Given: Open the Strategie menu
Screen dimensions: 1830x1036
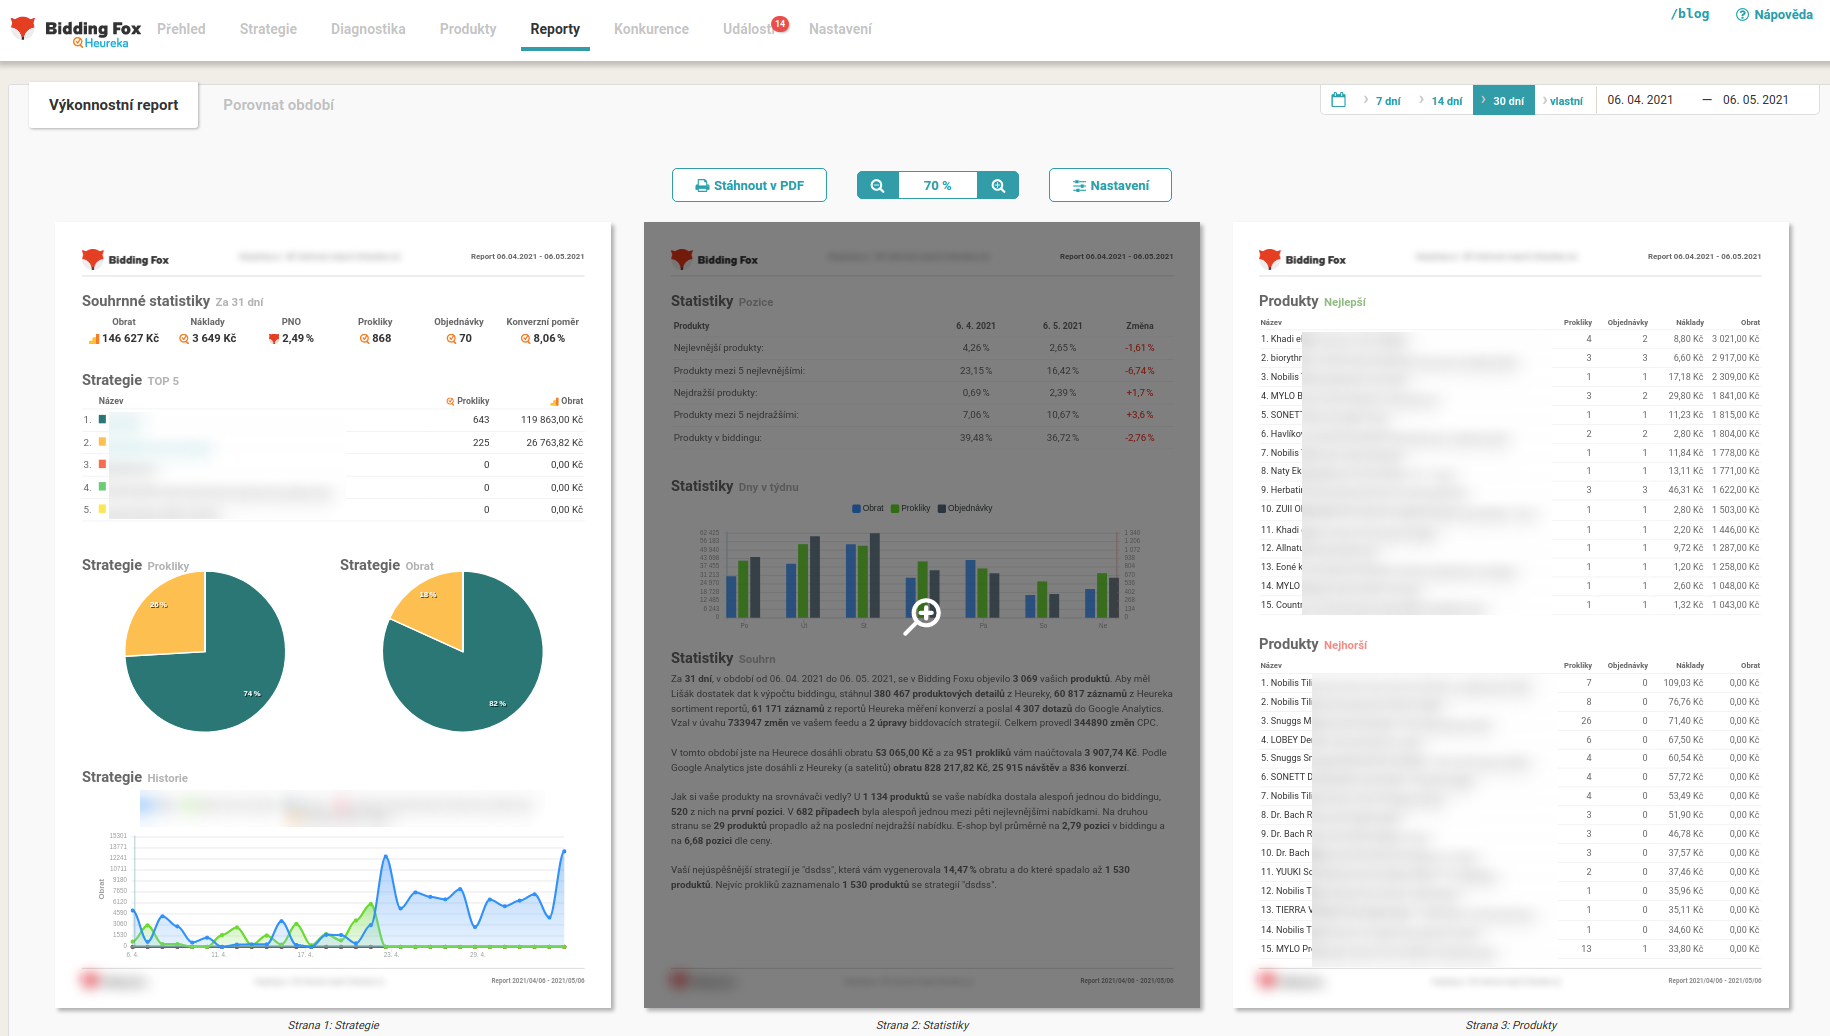Looking at the screenshot, I should (268, 29).
